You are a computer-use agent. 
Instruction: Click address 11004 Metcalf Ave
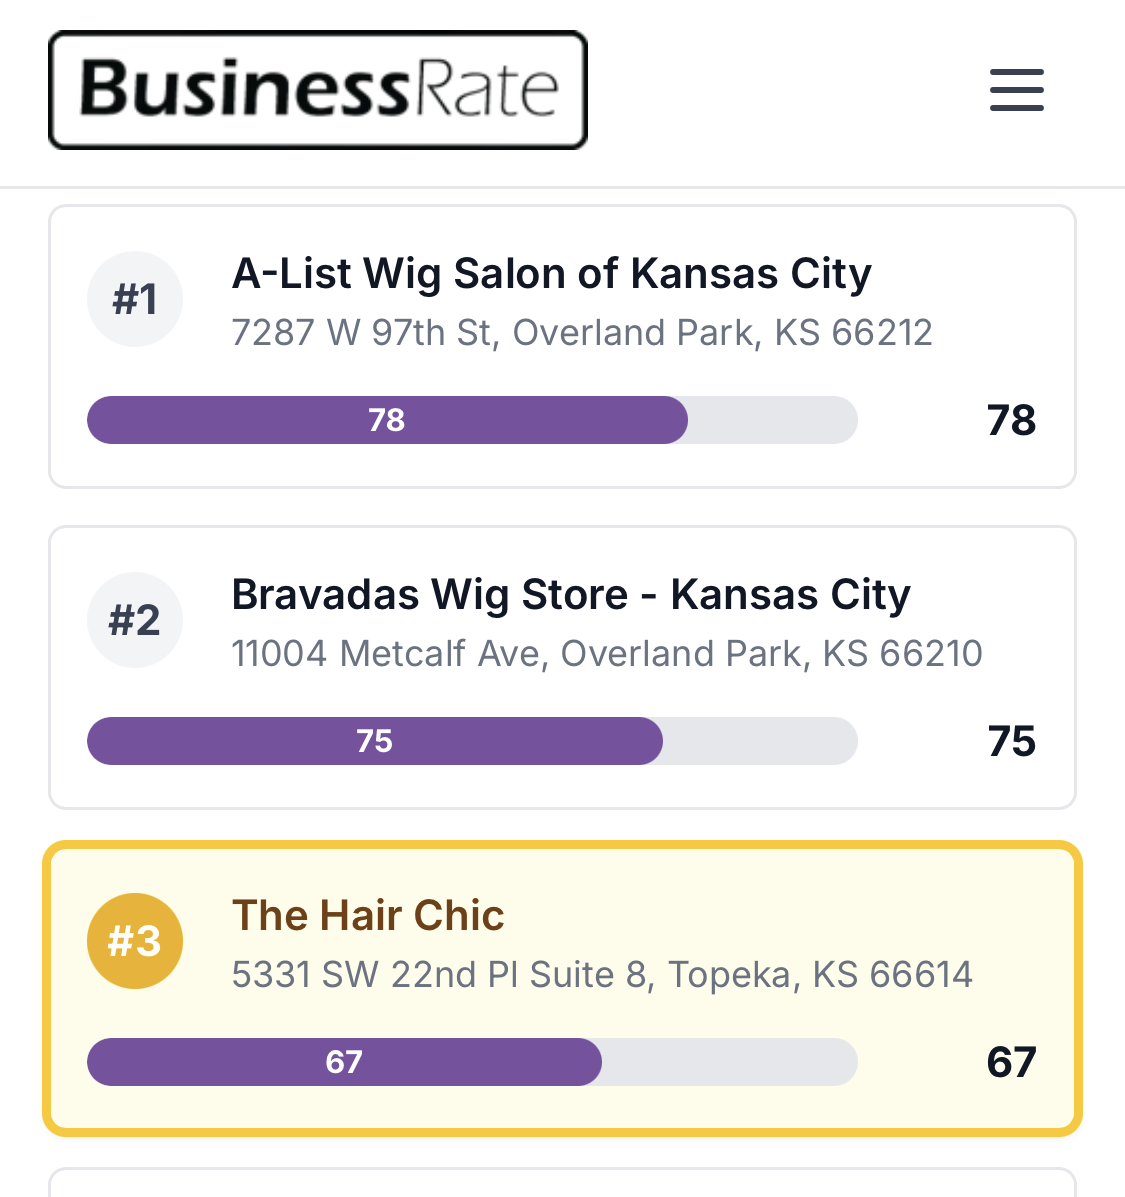[x=606, y=654]
